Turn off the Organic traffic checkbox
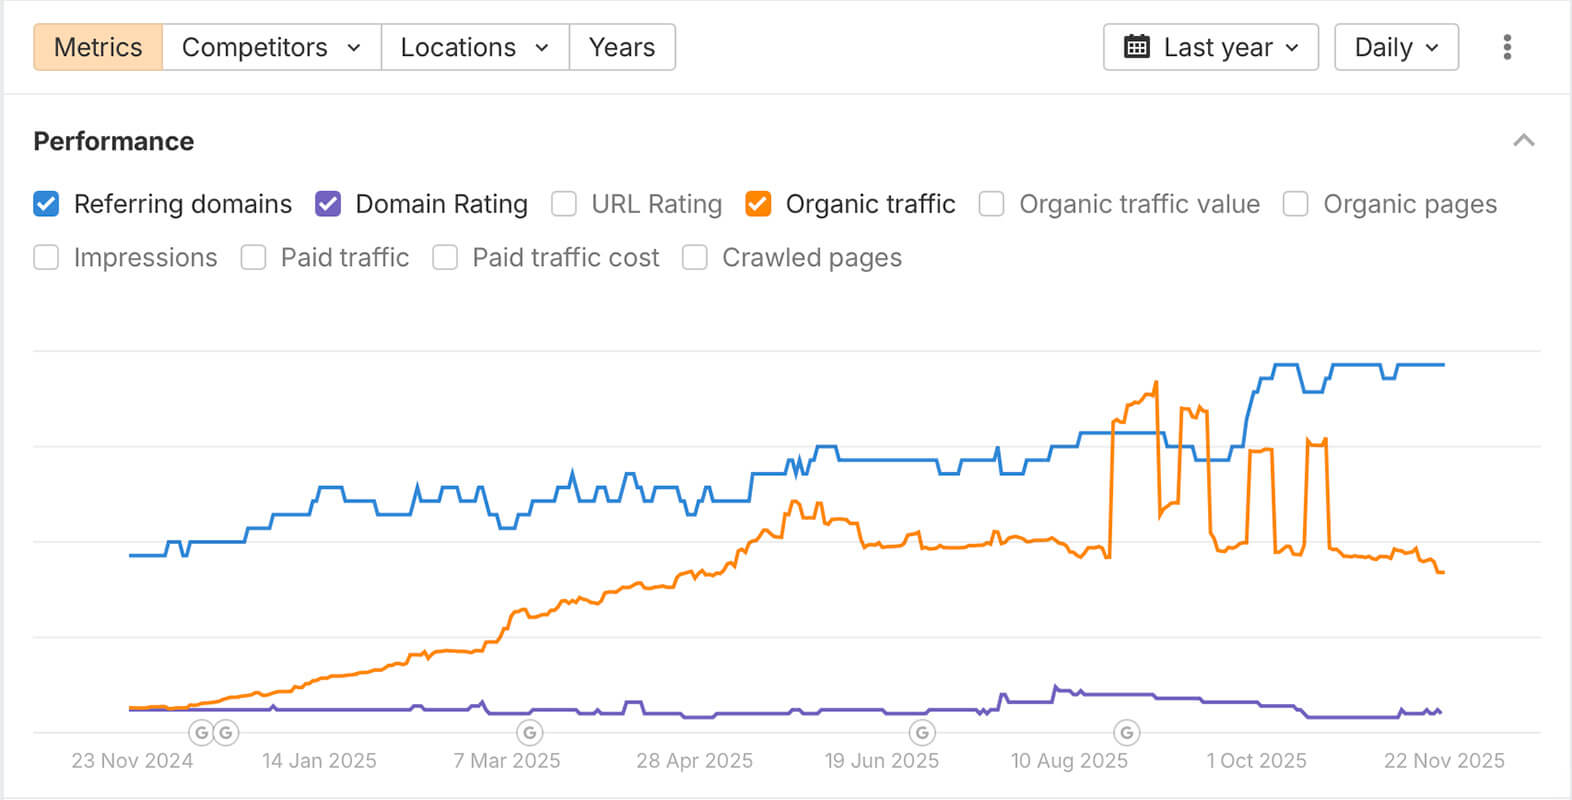 (x=758, y=204)
